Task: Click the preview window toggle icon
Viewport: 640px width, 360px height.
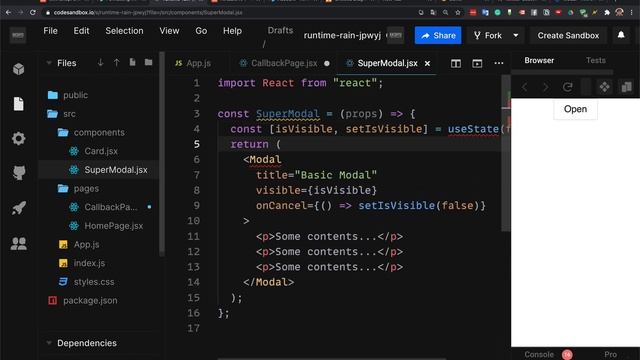Action: click(x=477, y=63)
